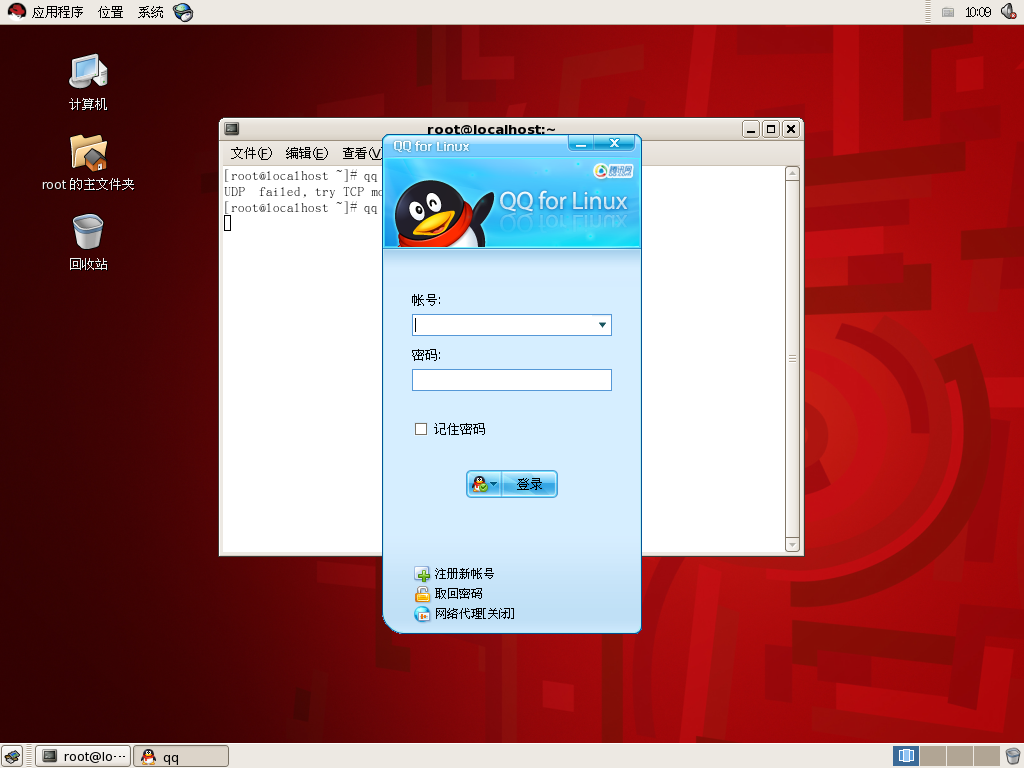
Task: Open the terminal 查看 menu
Action: (x=362, y=153)
